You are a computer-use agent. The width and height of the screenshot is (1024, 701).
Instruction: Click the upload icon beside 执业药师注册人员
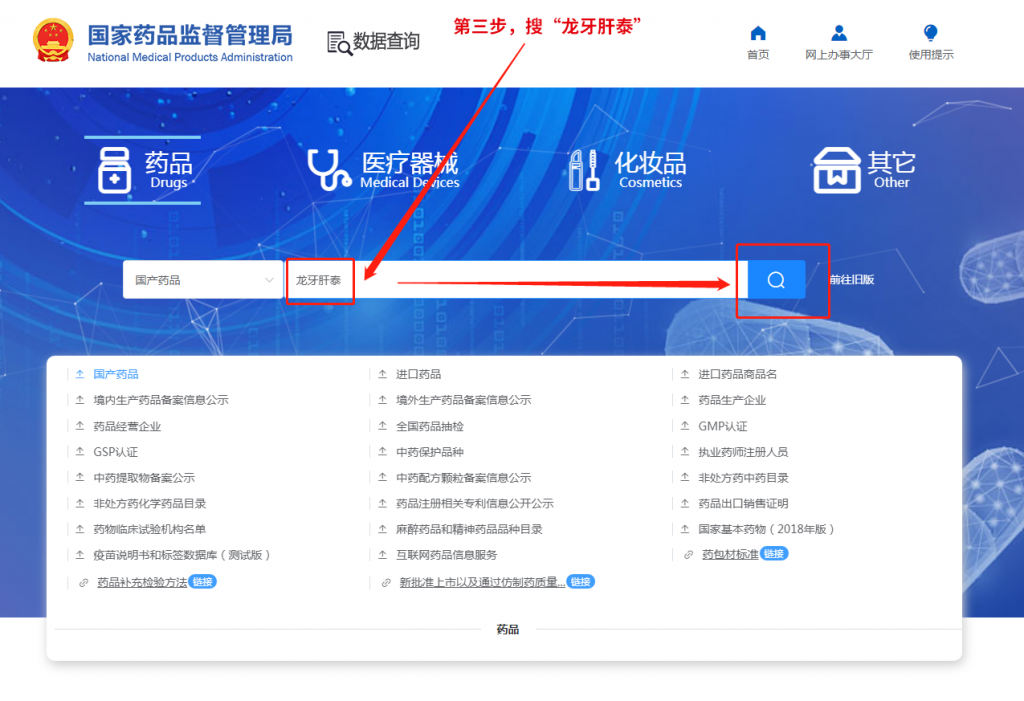click(x=685, y=451)
